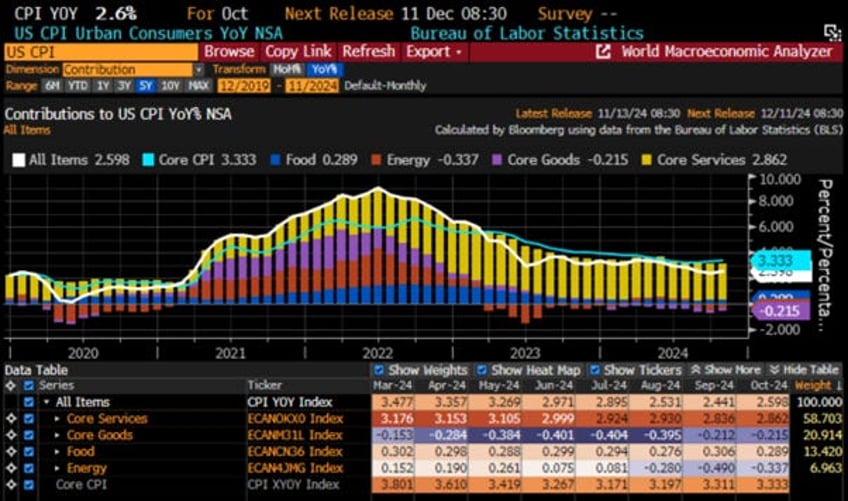Uncheck the Series header checkbox
848x501 pixels.
29,385
